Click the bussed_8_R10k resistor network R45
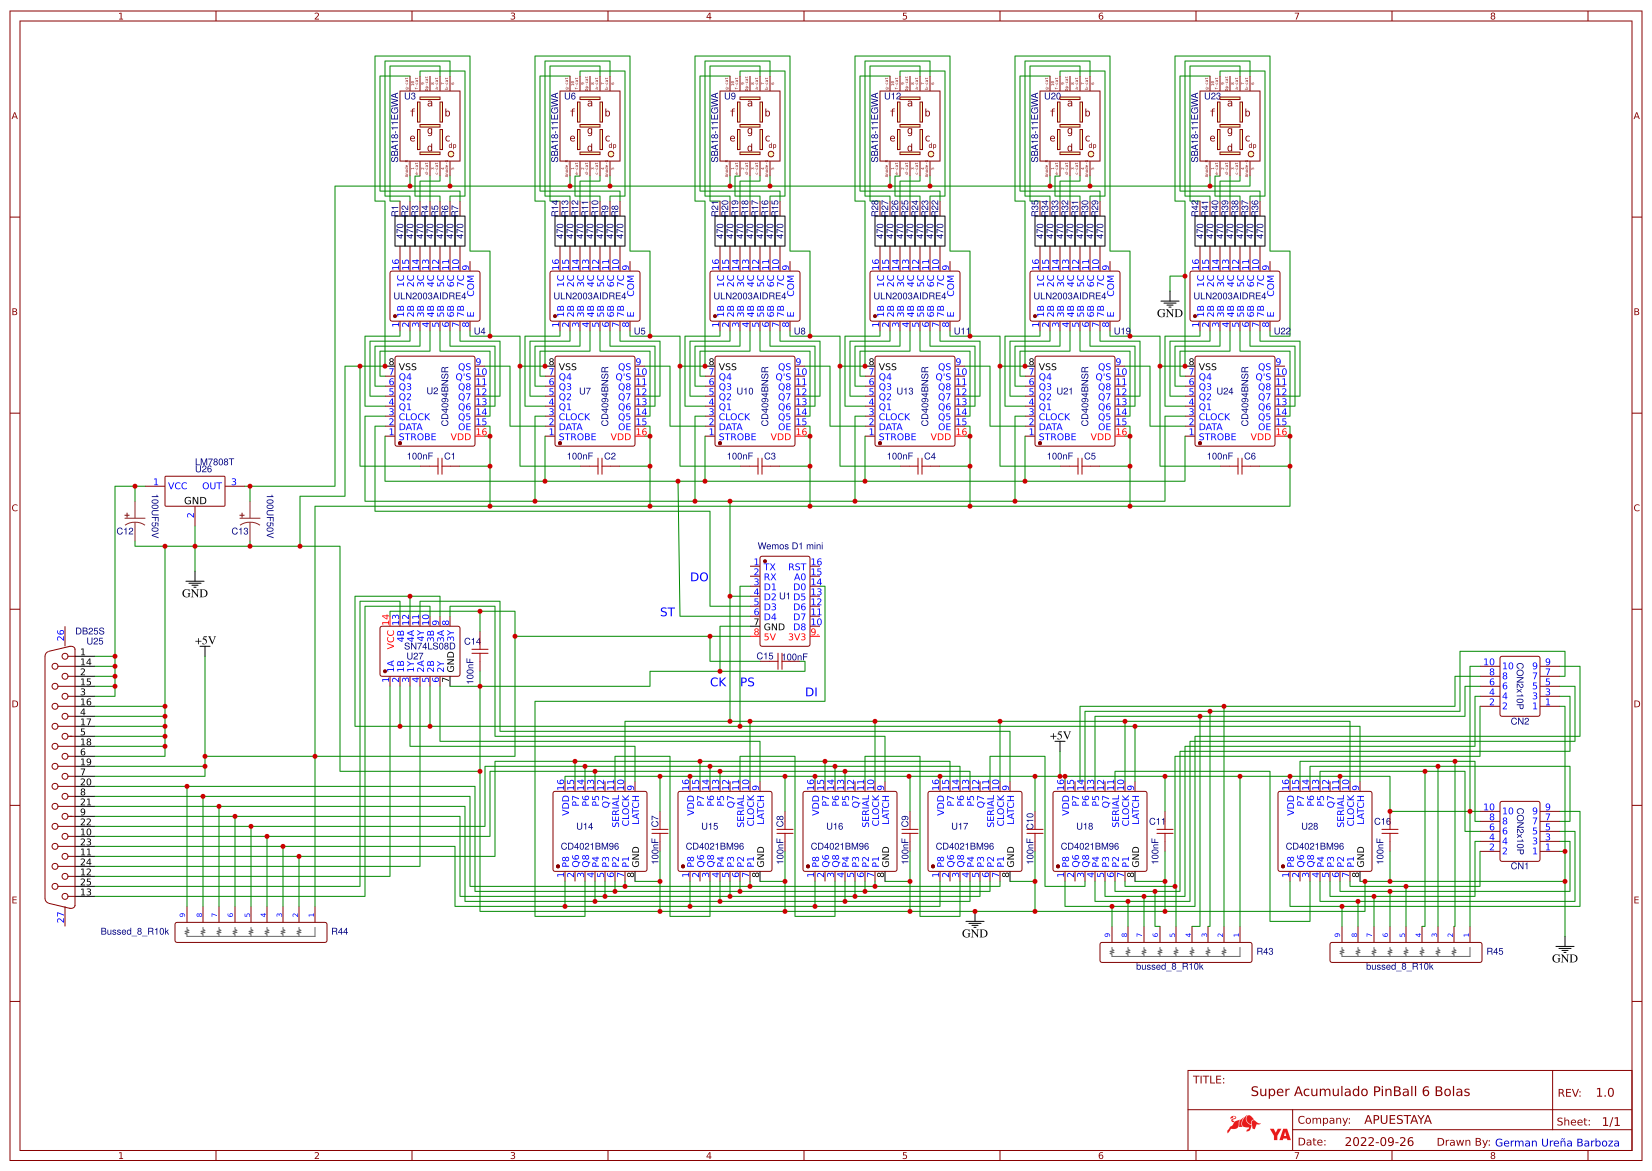This screenshot has width=1652, height=1171. [1406, 952]
